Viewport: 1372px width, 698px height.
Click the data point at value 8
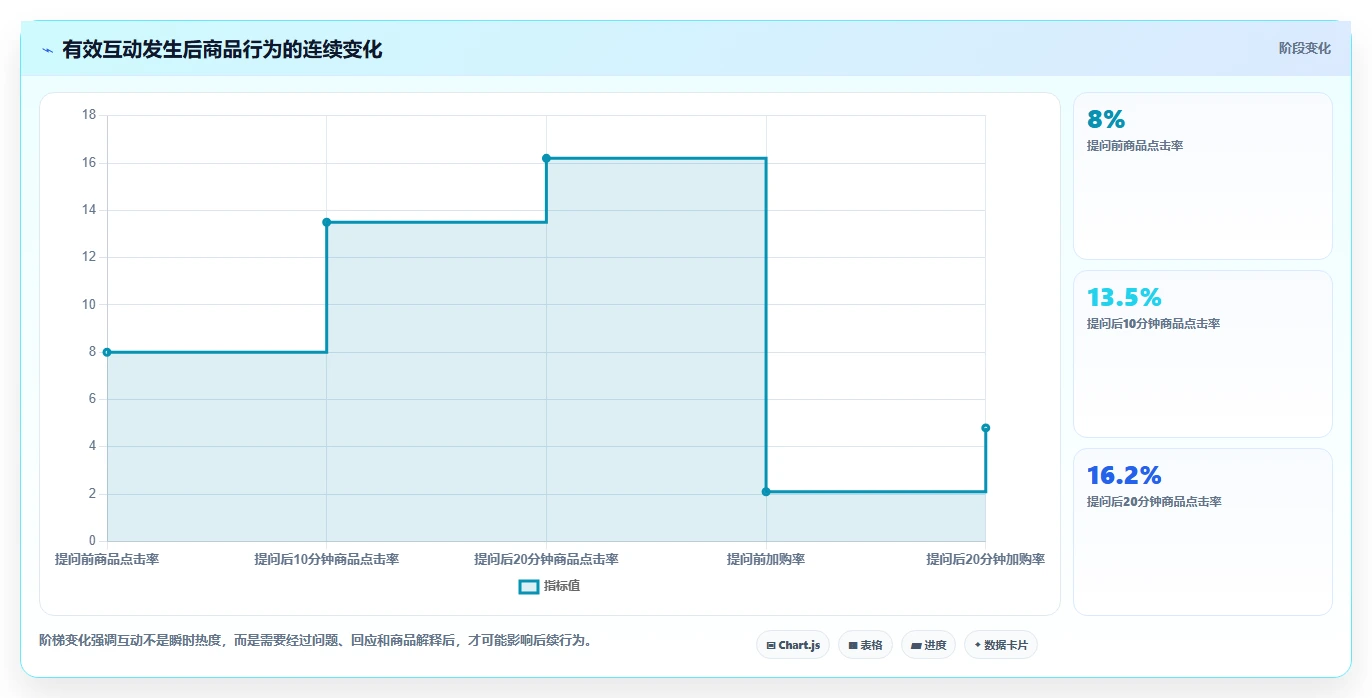pyautogui.click(x=107, y=352)
